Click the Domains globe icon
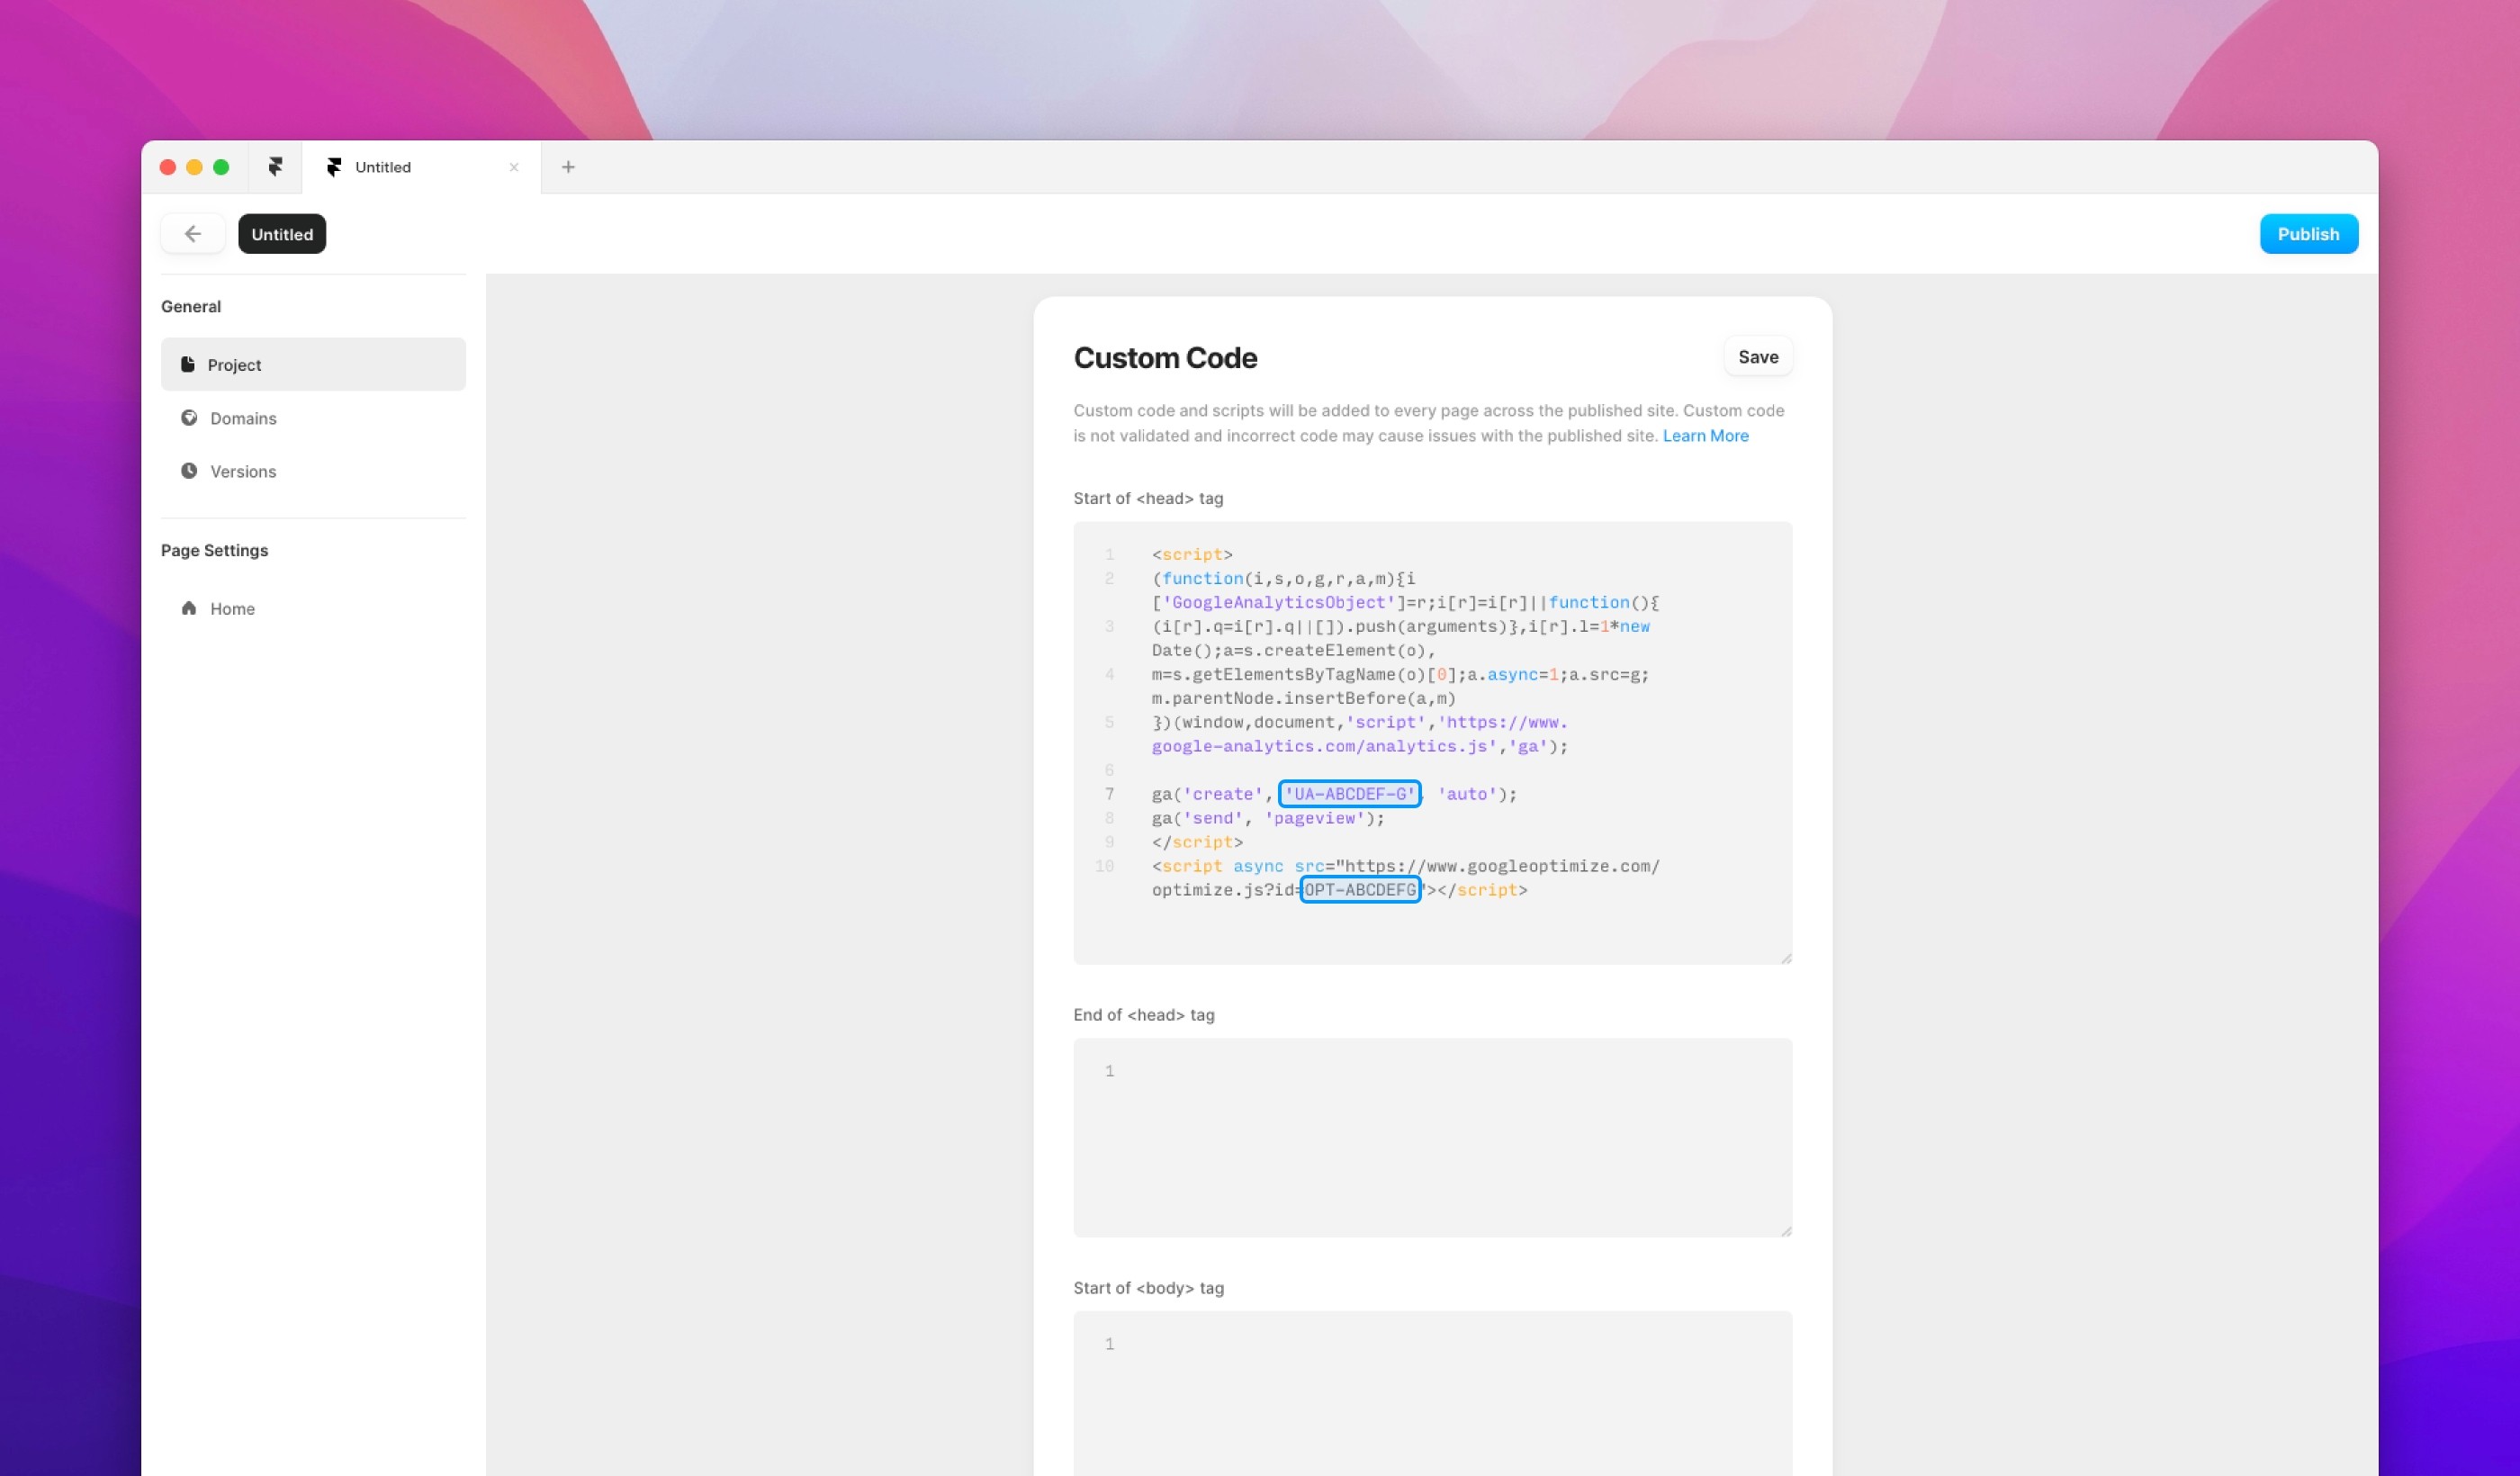This screenshot has height=1476, width=2520. point(189,418)
